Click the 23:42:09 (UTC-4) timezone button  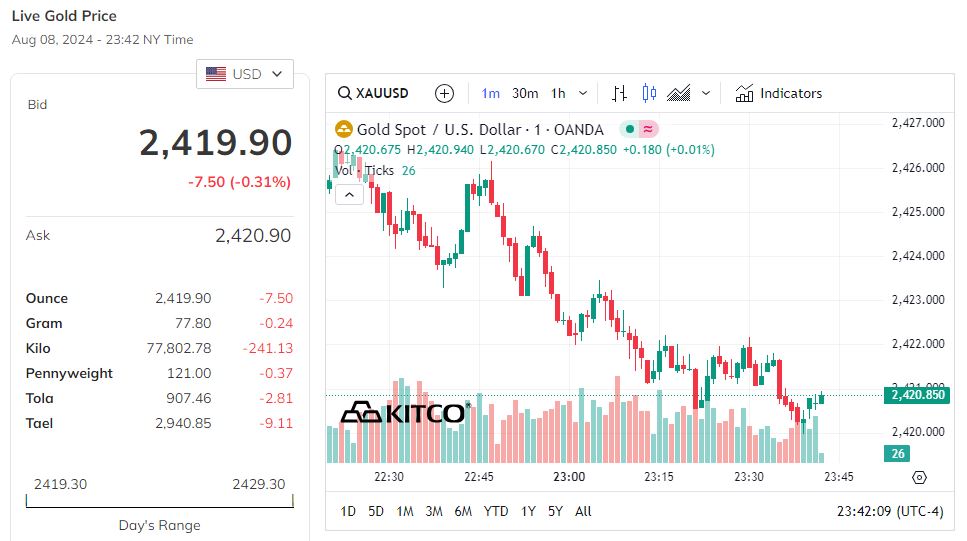[x=889, y=511]
